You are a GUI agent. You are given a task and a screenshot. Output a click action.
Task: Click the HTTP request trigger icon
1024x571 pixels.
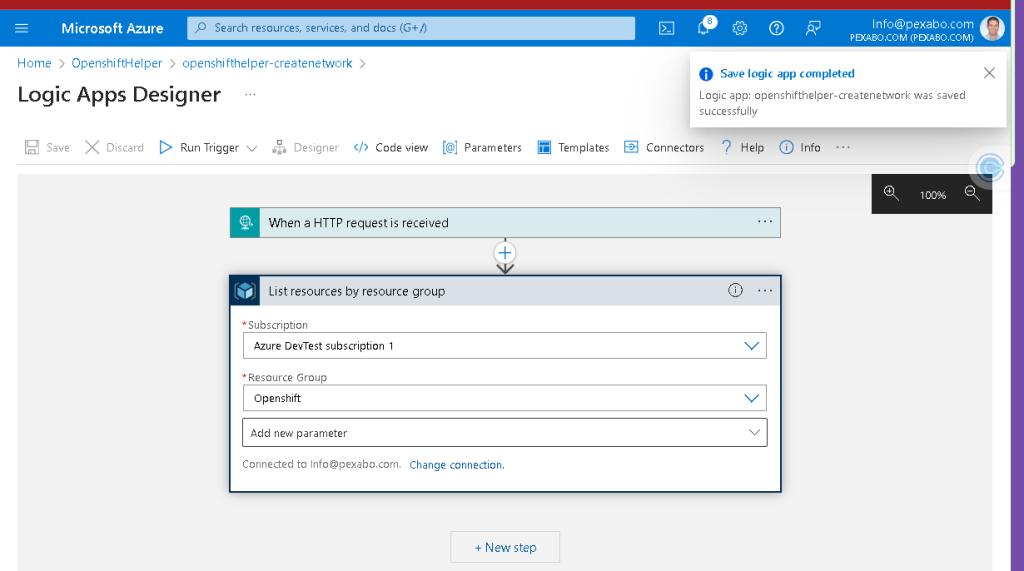245,223
